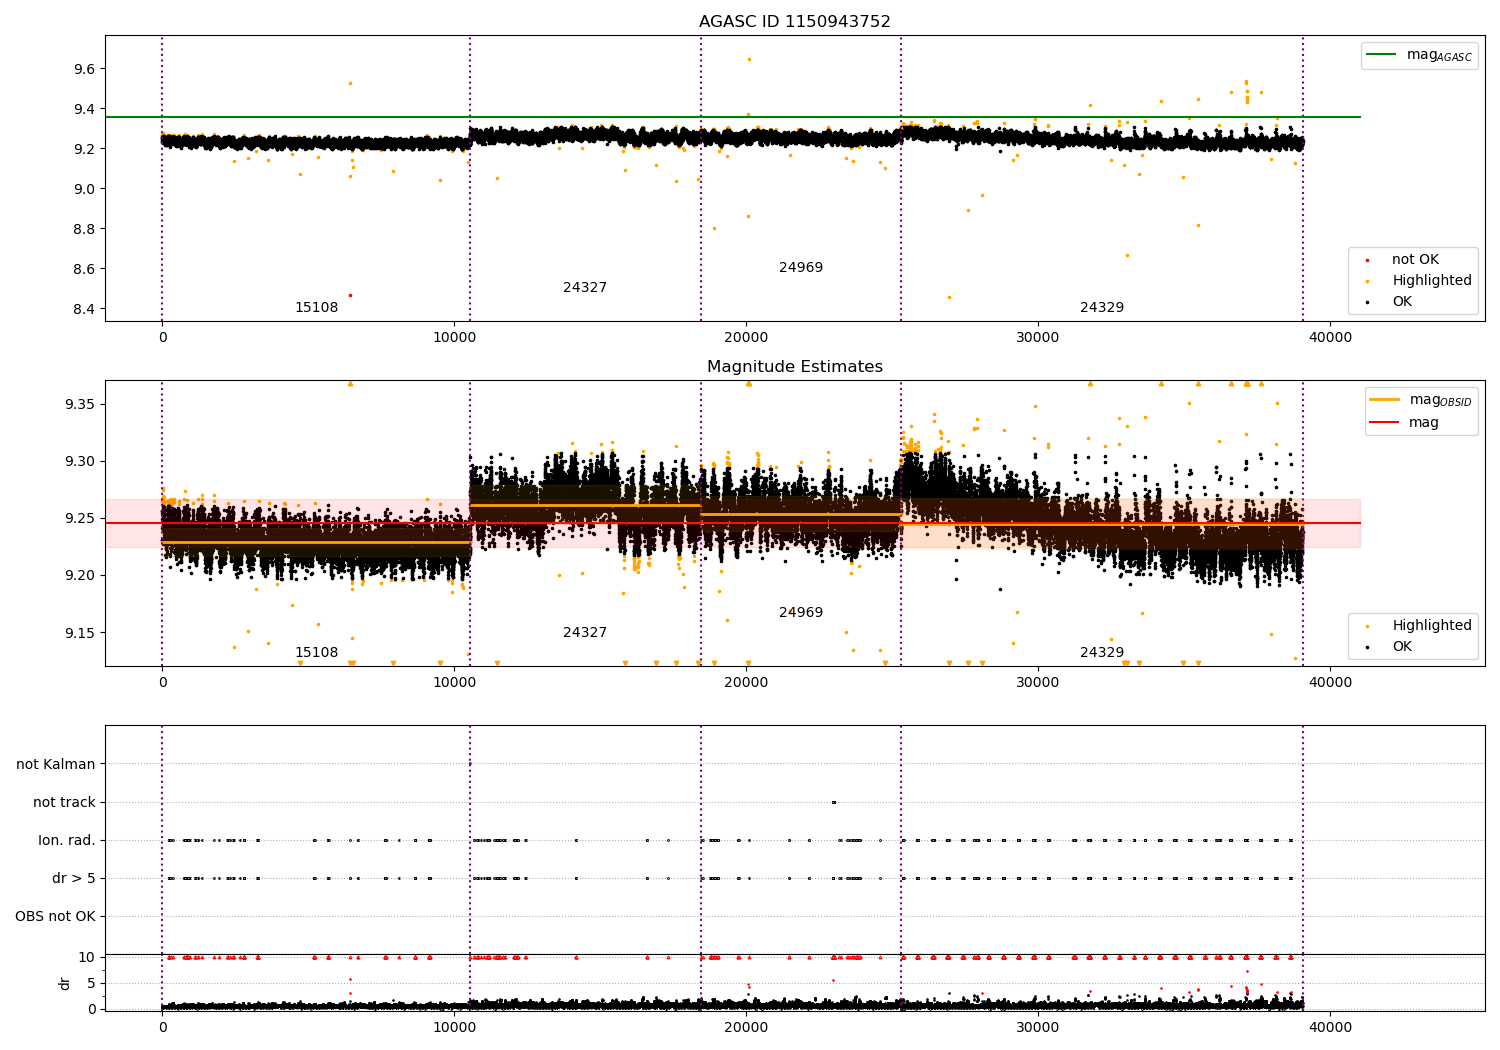Click the 9.4 y-axis tick label

pos(84,109)
